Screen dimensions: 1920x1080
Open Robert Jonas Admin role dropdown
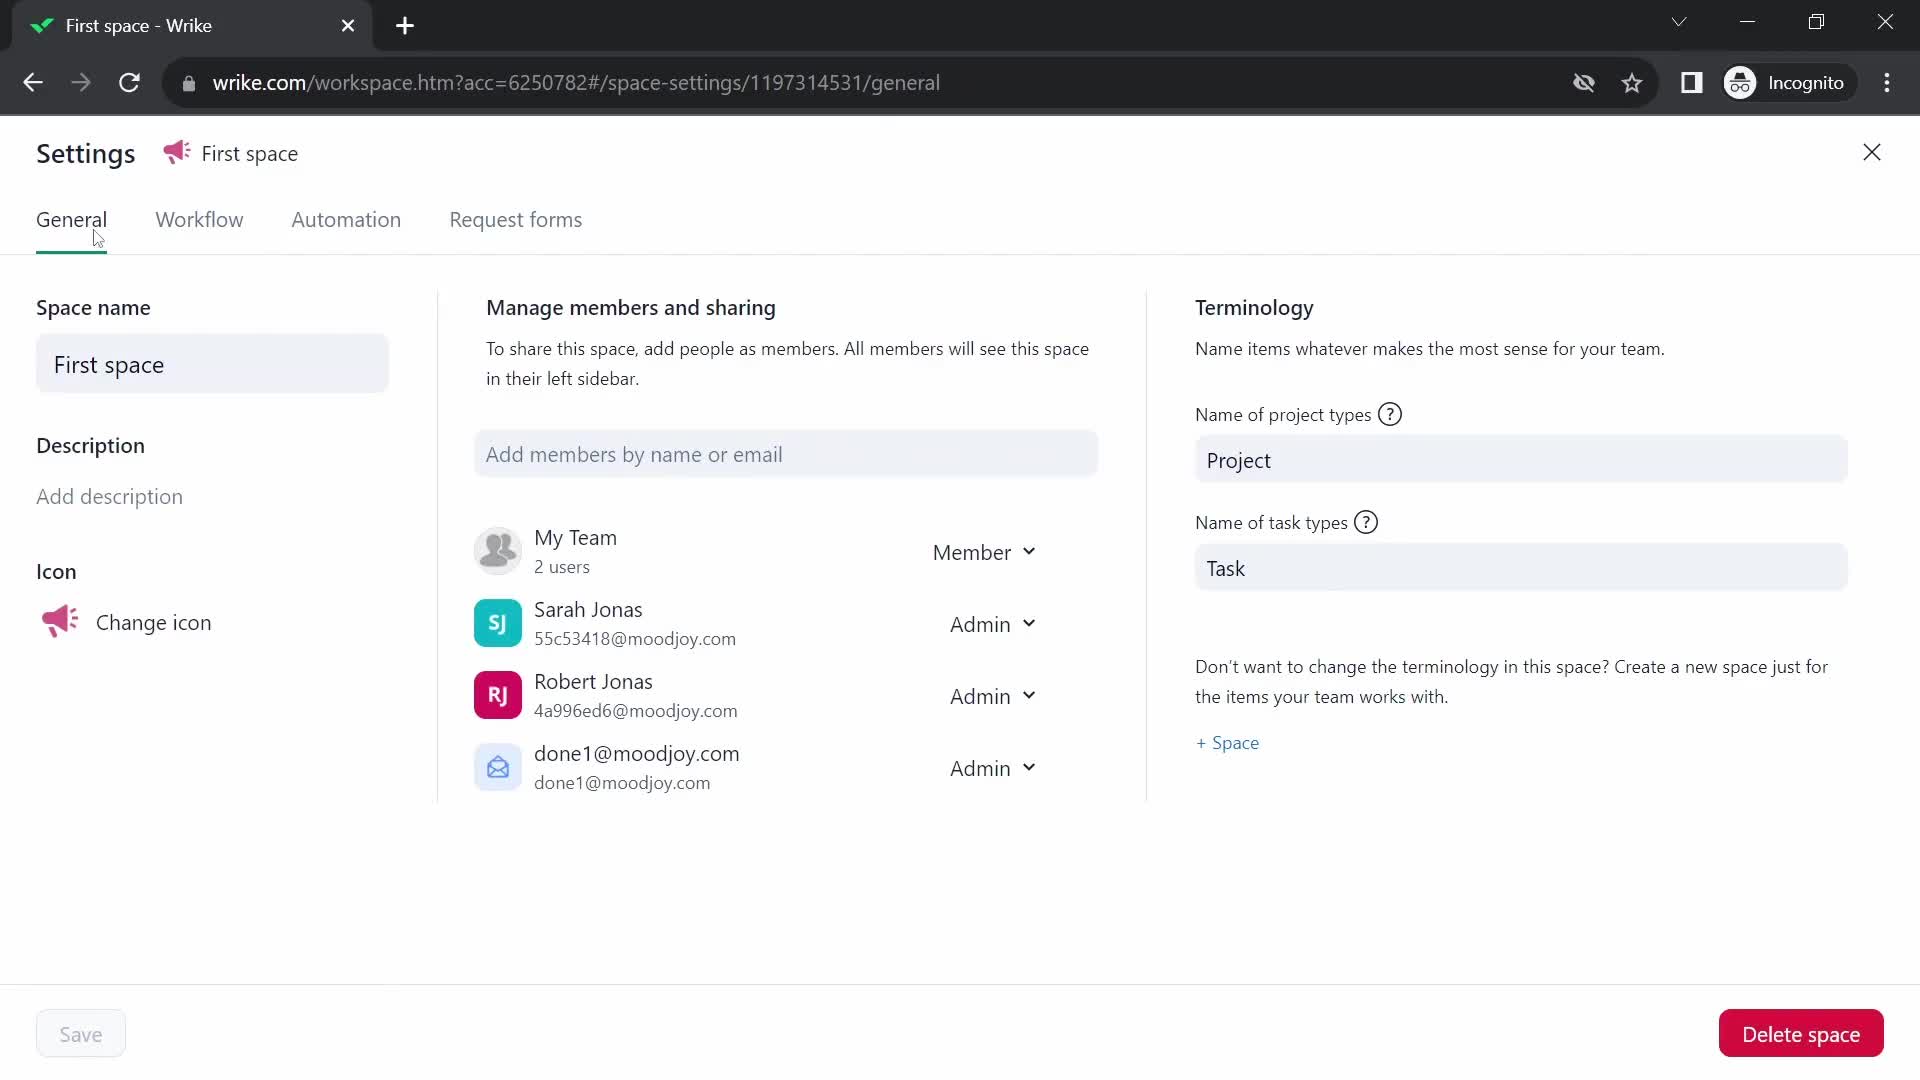(992, 696)
